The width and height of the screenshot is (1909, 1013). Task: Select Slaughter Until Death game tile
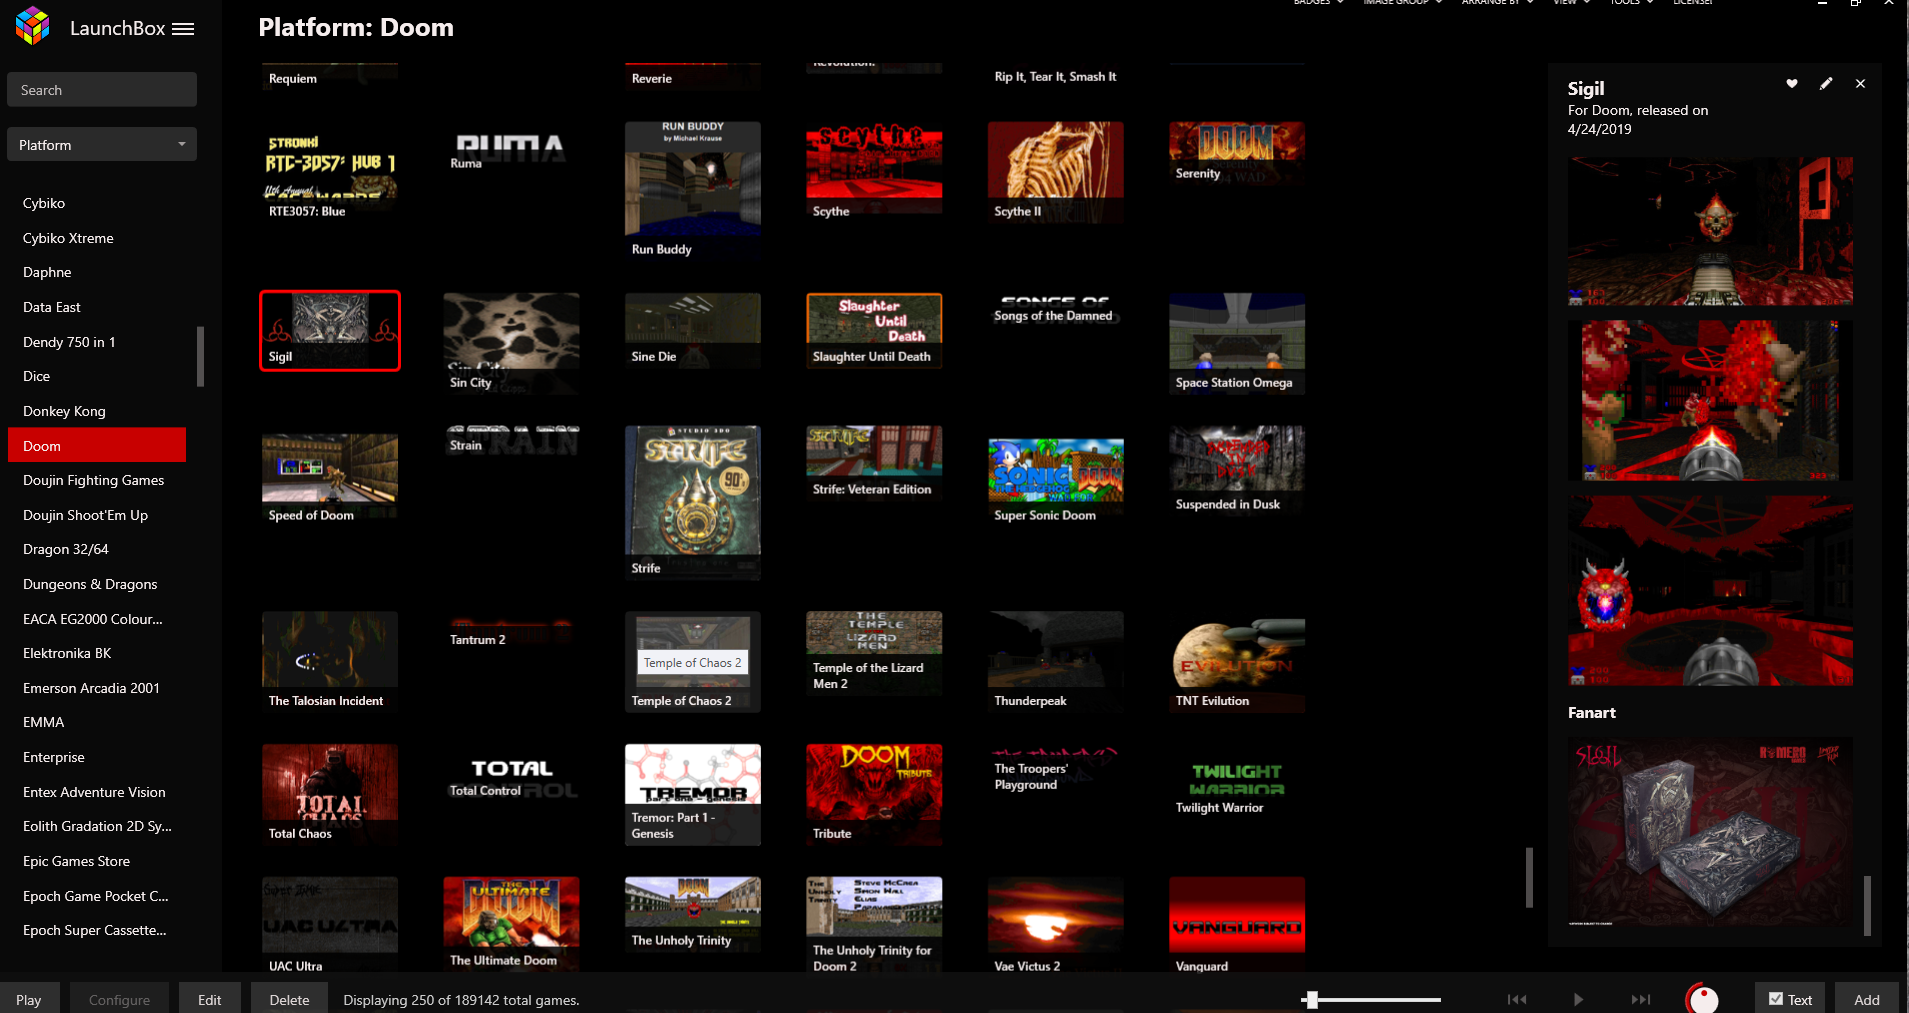[x=874, y=331]
